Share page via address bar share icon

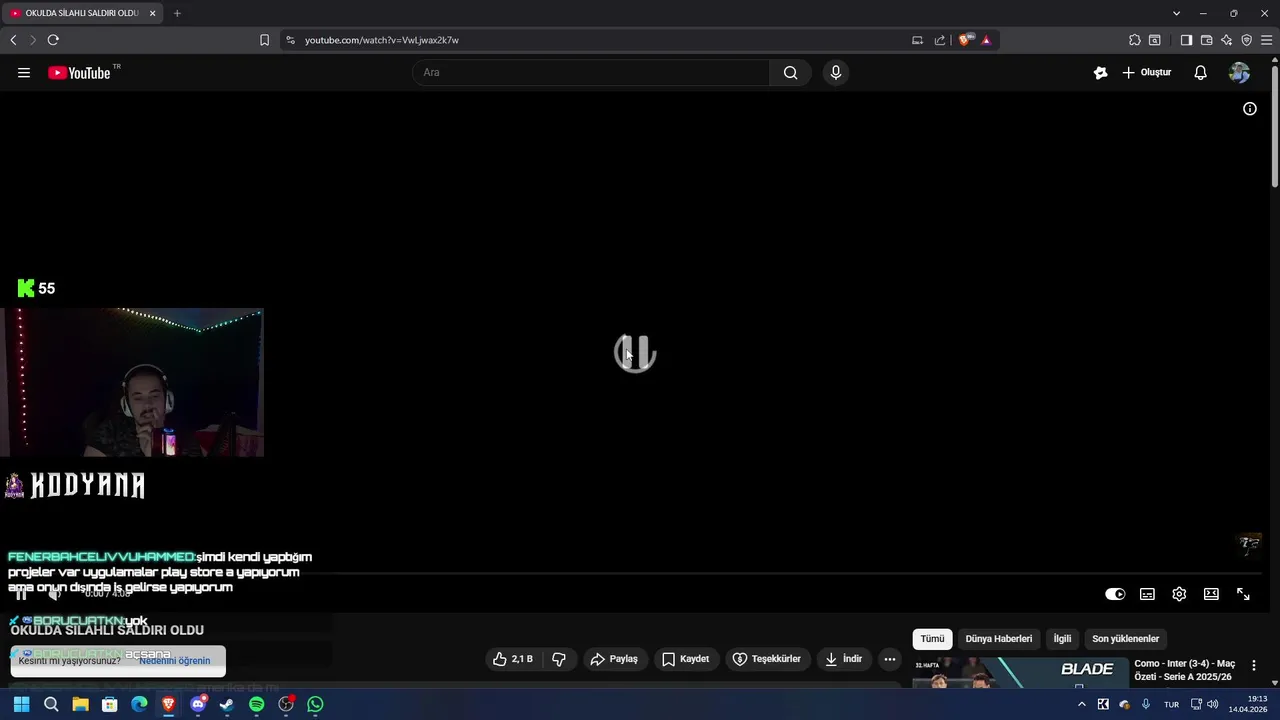tap(940, 40)
